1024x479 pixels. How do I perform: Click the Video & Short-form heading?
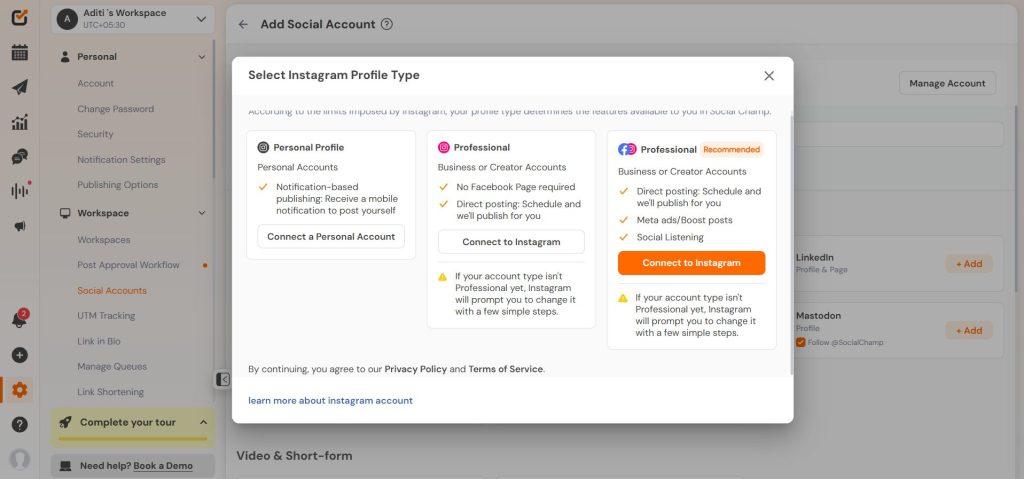coord(294,455)
